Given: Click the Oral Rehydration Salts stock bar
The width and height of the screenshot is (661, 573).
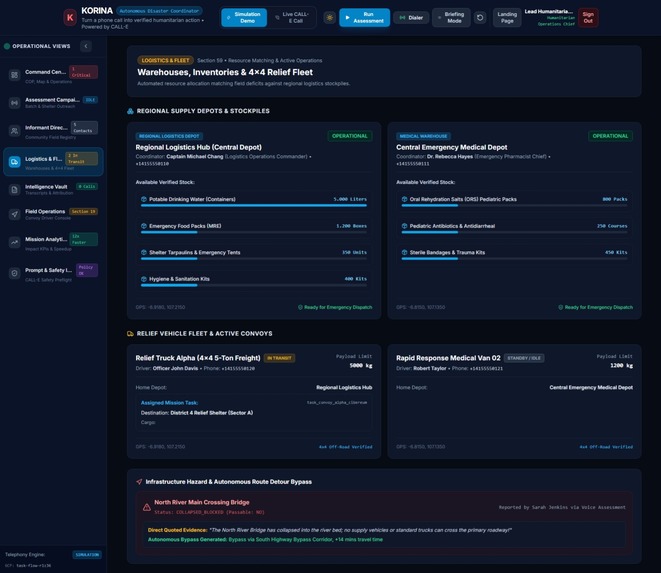Looking at the screenshot, I should tap(514, 206).
